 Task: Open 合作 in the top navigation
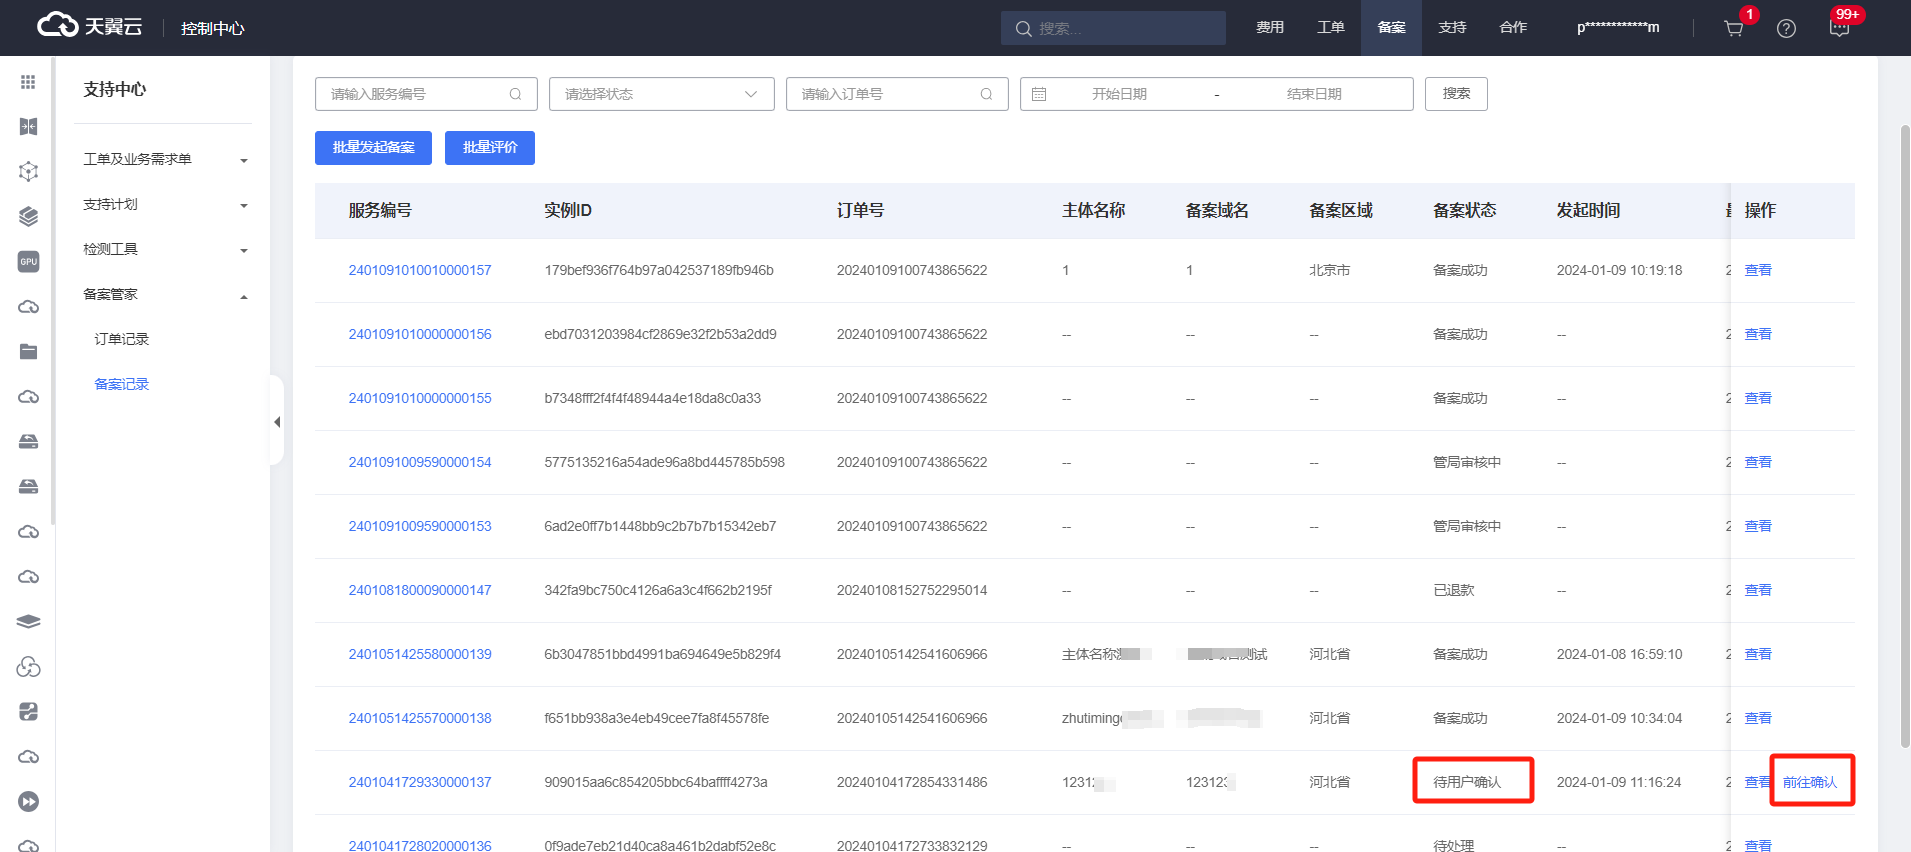(x=1513, y=27)
